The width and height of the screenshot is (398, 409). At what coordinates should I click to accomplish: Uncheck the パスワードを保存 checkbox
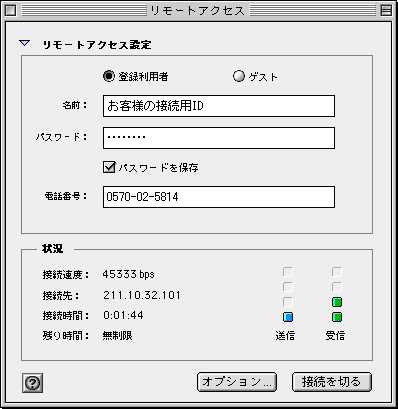point(109,167)
